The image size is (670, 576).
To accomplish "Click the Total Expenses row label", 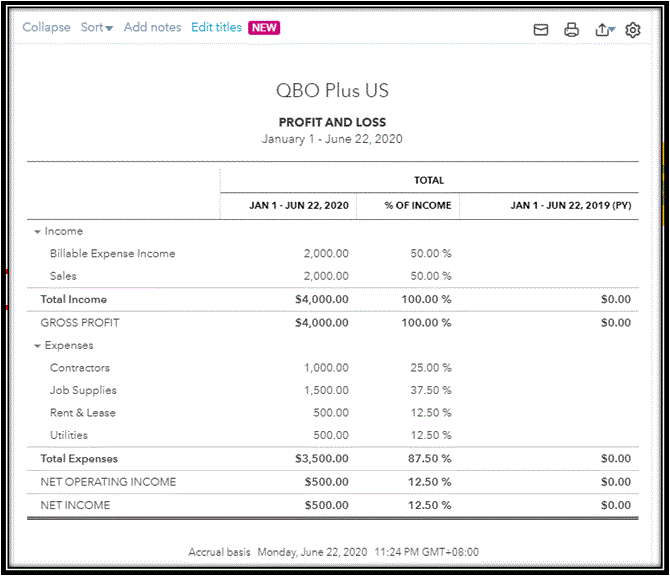I will pos(79,459).
